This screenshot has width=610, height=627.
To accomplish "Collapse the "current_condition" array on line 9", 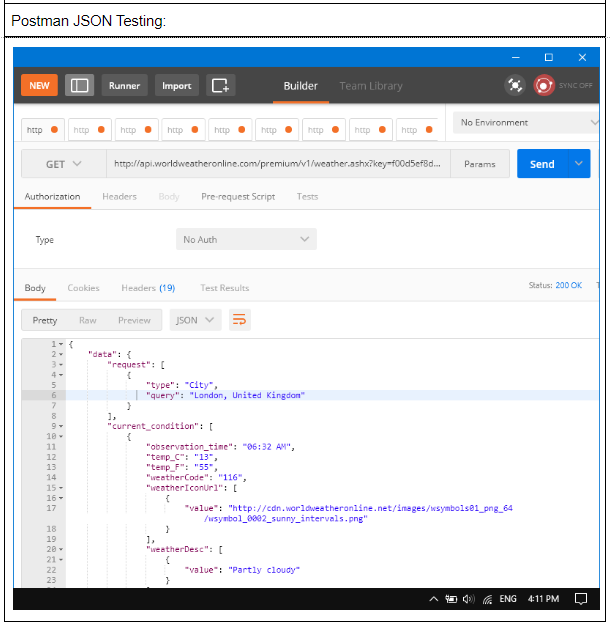I will click(61, 426).
